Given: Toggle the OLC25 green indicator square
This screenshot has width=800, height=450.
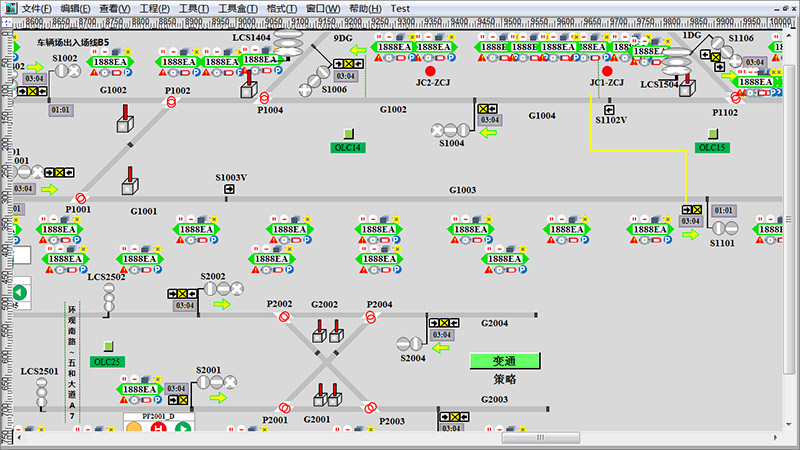Looking at the screenshot, I should [x=108, y=347].
